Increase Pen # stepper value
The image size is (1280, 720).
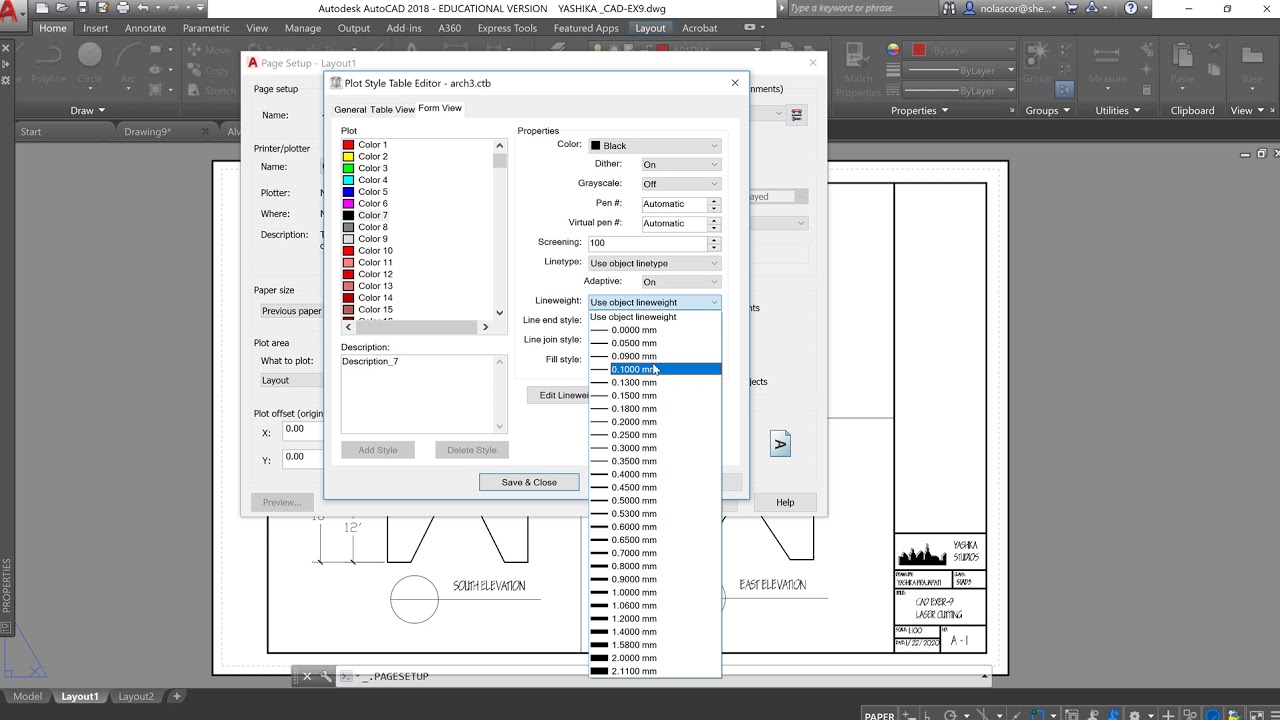[x=714, y=201]
